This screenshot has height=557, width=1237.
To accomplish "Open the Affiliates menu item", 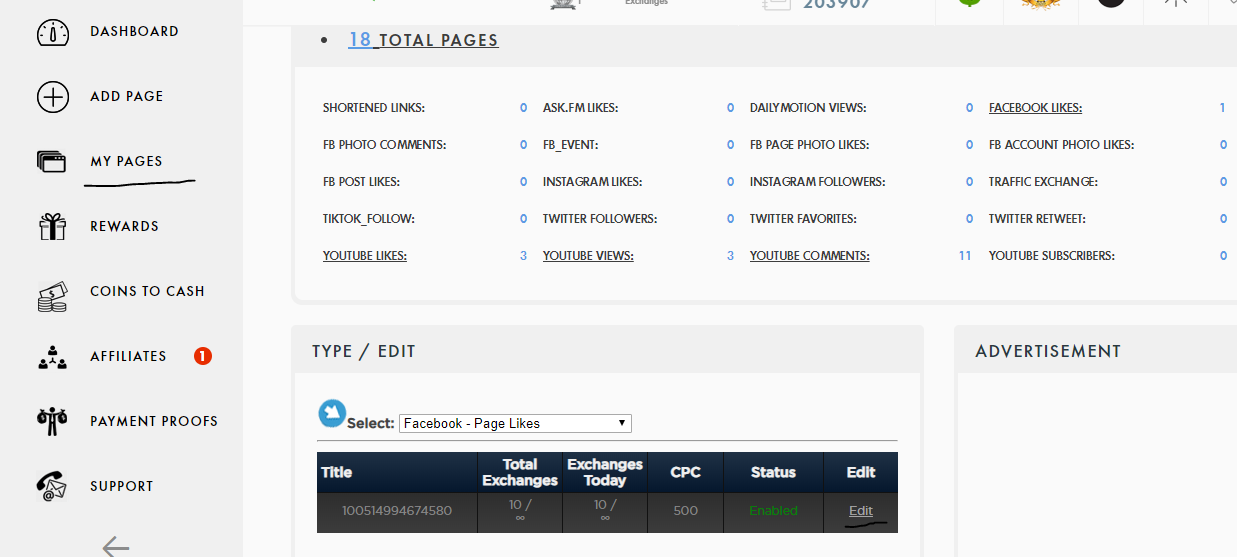I will click(128, 357).
